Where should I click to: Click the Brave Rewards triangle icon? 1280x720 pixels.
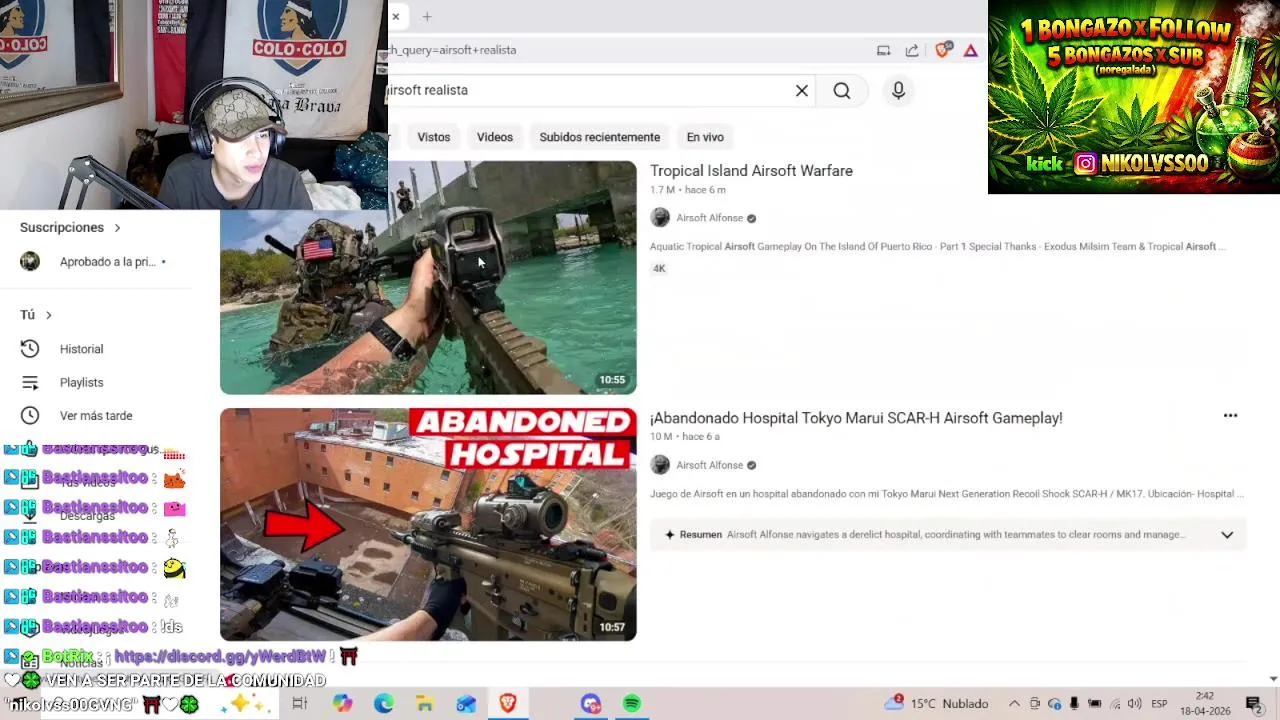[x=971, y=50]
